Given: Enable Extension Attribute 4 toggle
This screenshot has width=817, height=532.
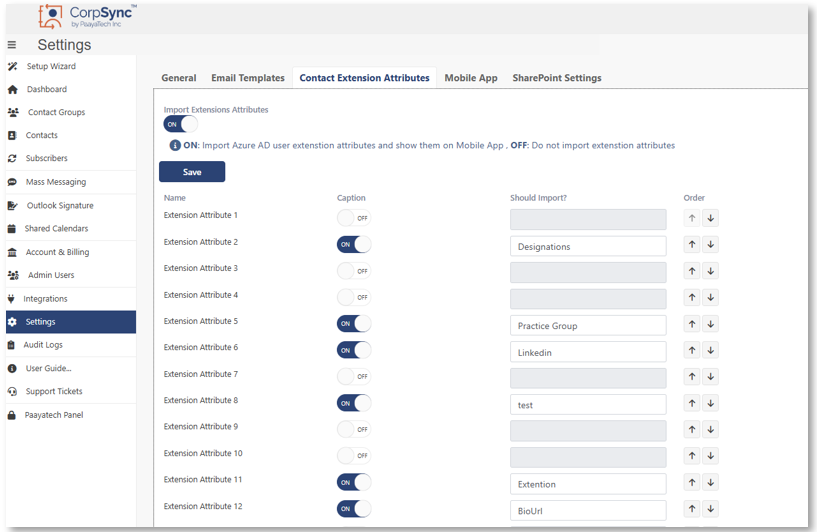Looking at the screenshot, I should click(354, 297).
